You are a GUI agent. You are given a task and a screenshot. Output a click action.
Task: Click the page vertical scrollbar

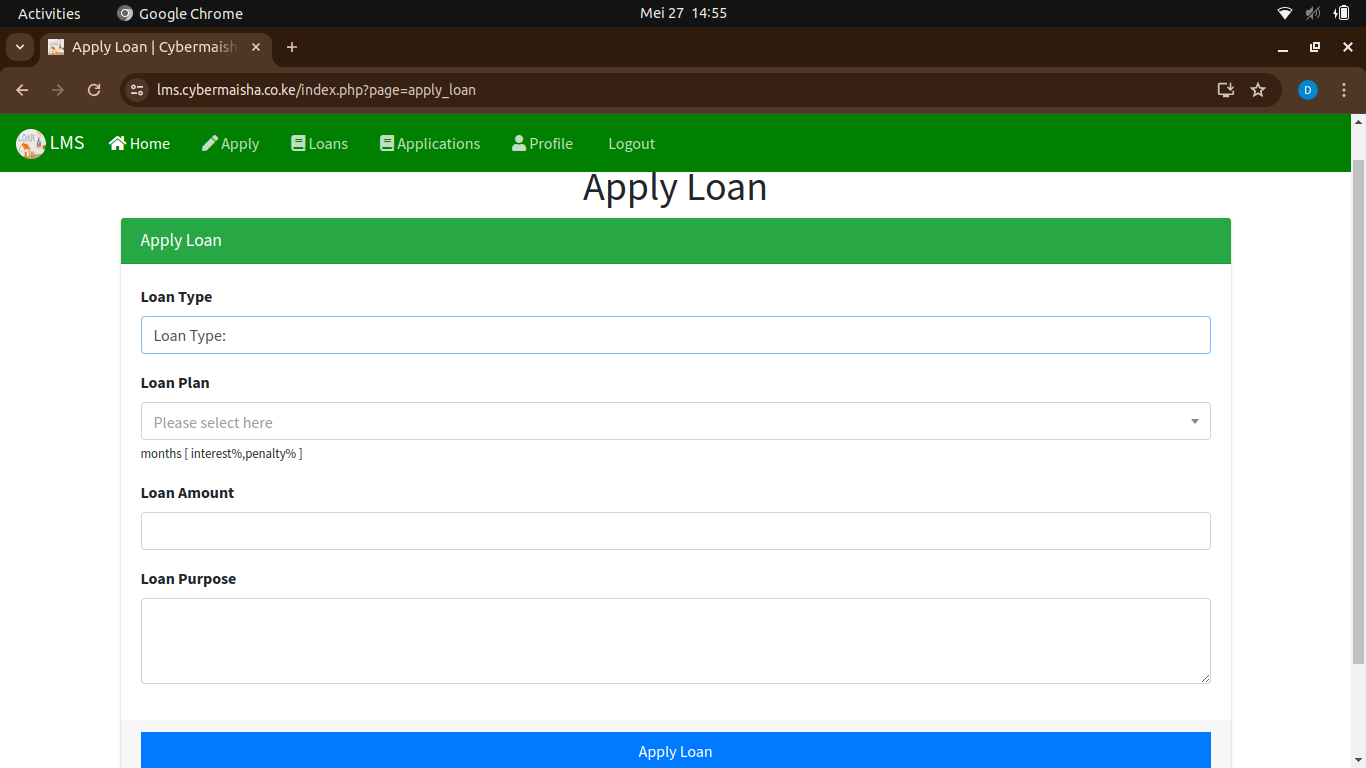point(1358,410)
